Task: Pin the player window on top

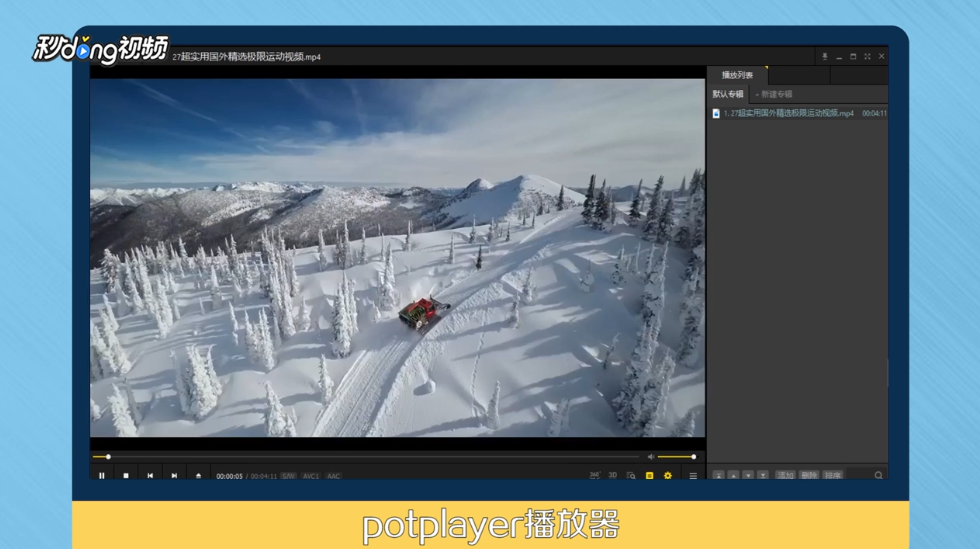Action: 825,56
